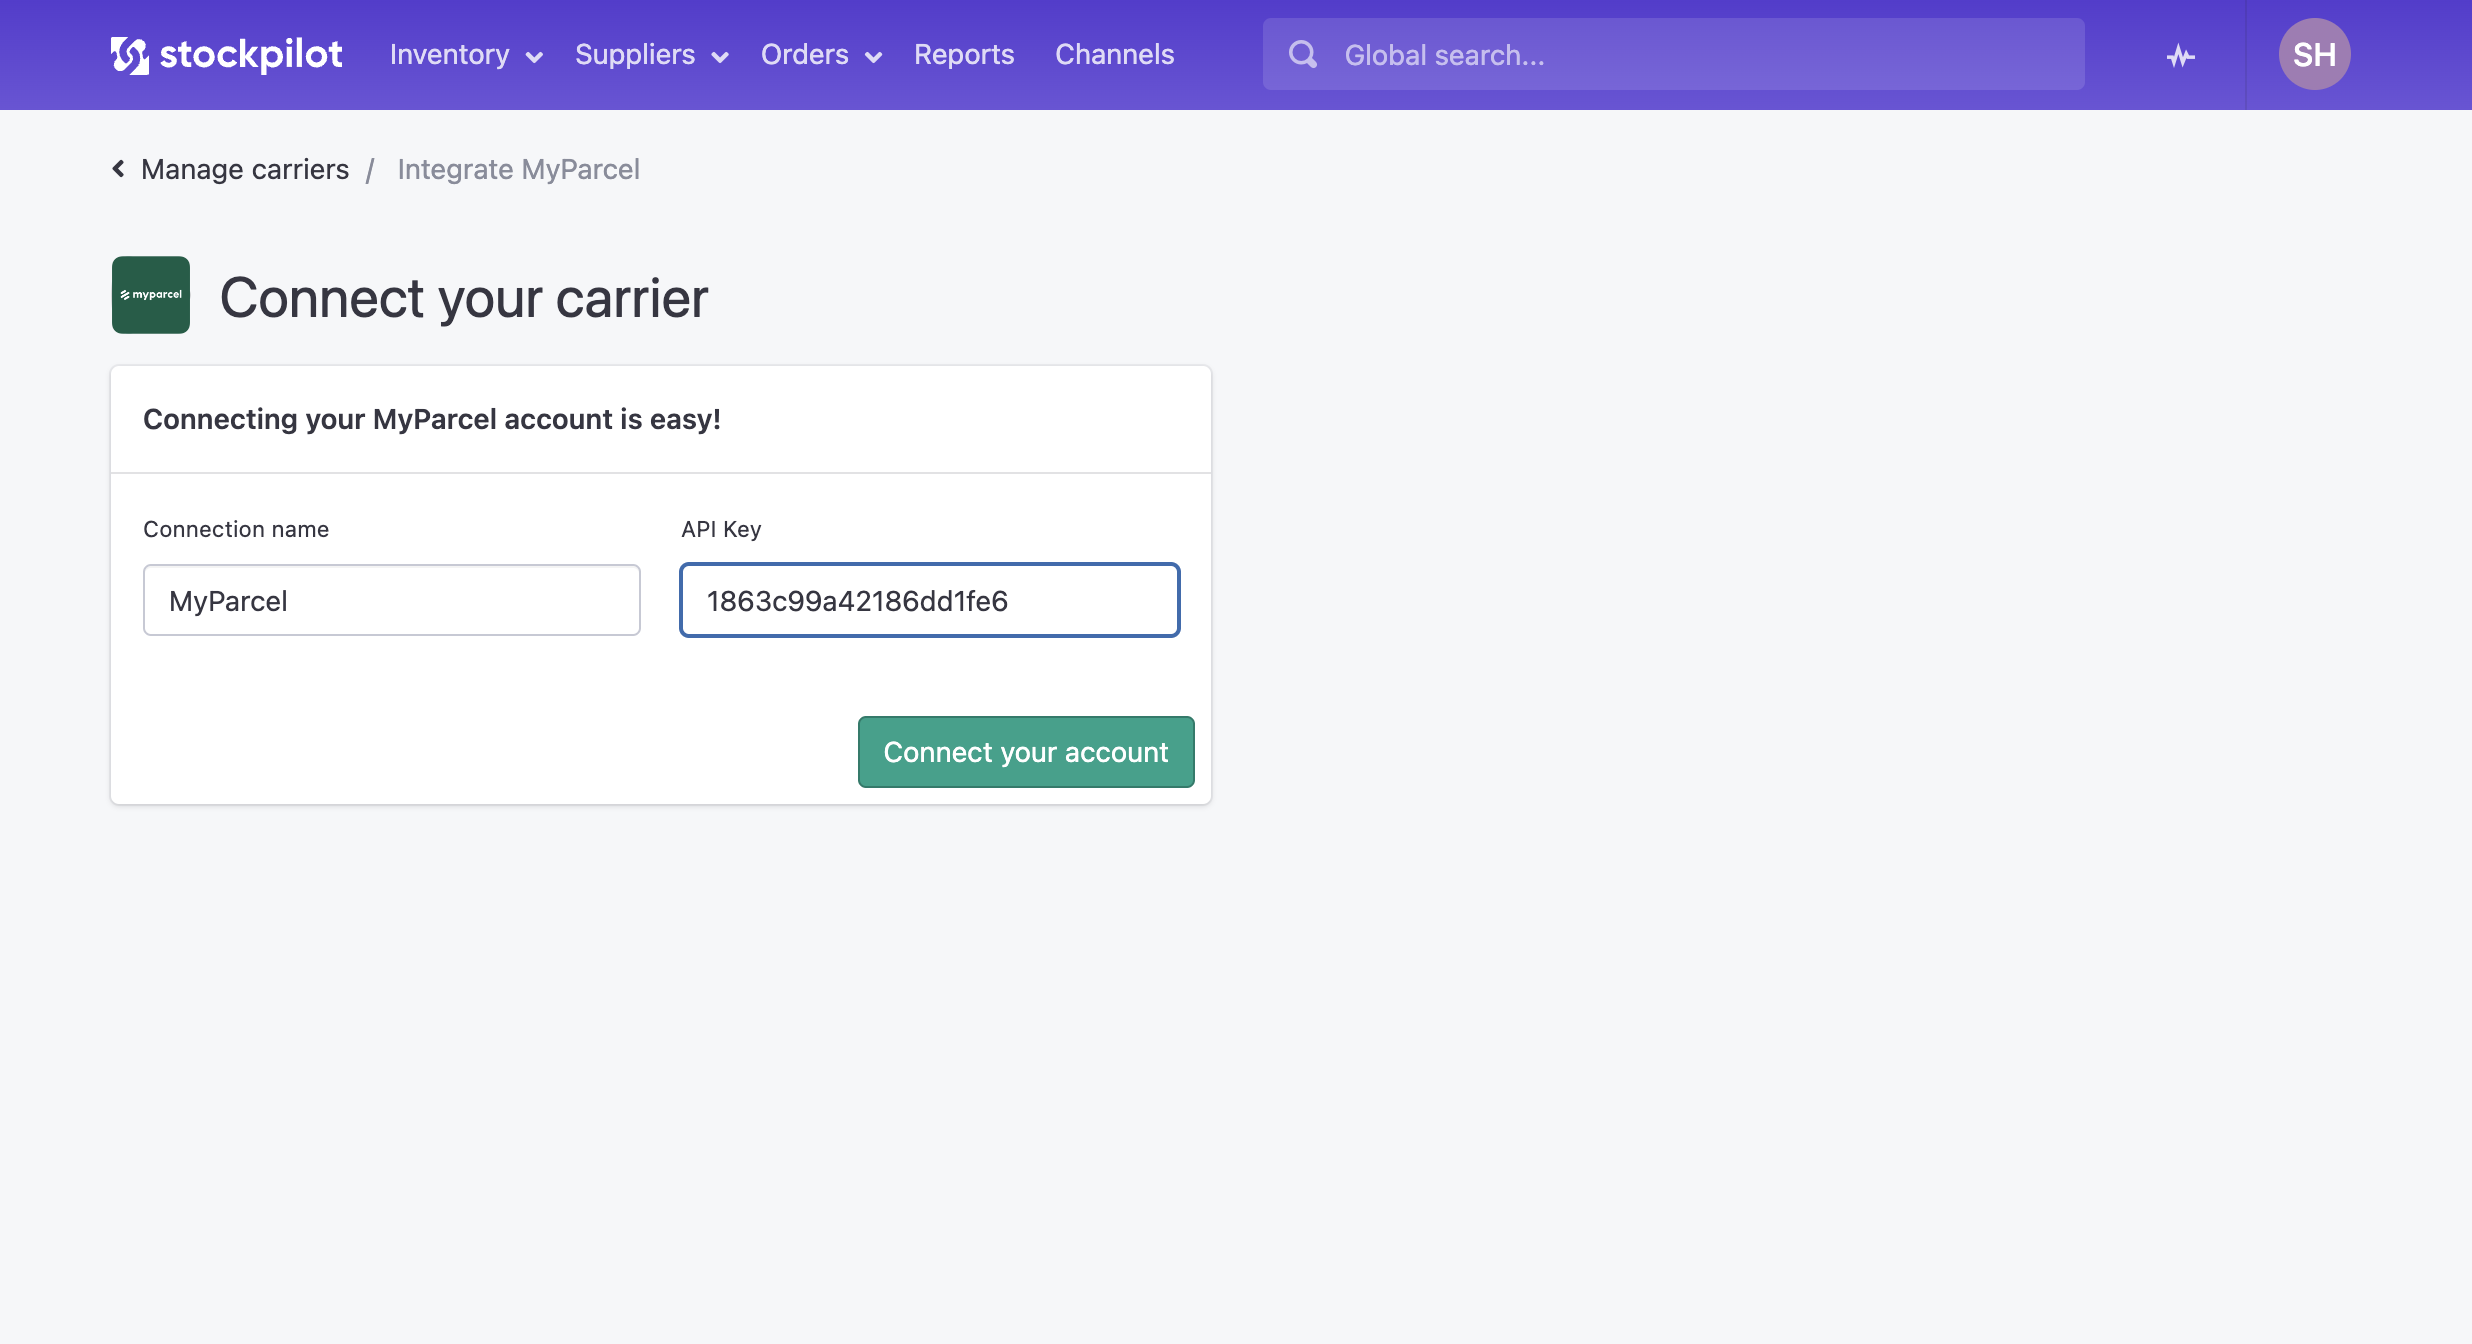
Task: Open the Channels page
Action: [1114, 55]
